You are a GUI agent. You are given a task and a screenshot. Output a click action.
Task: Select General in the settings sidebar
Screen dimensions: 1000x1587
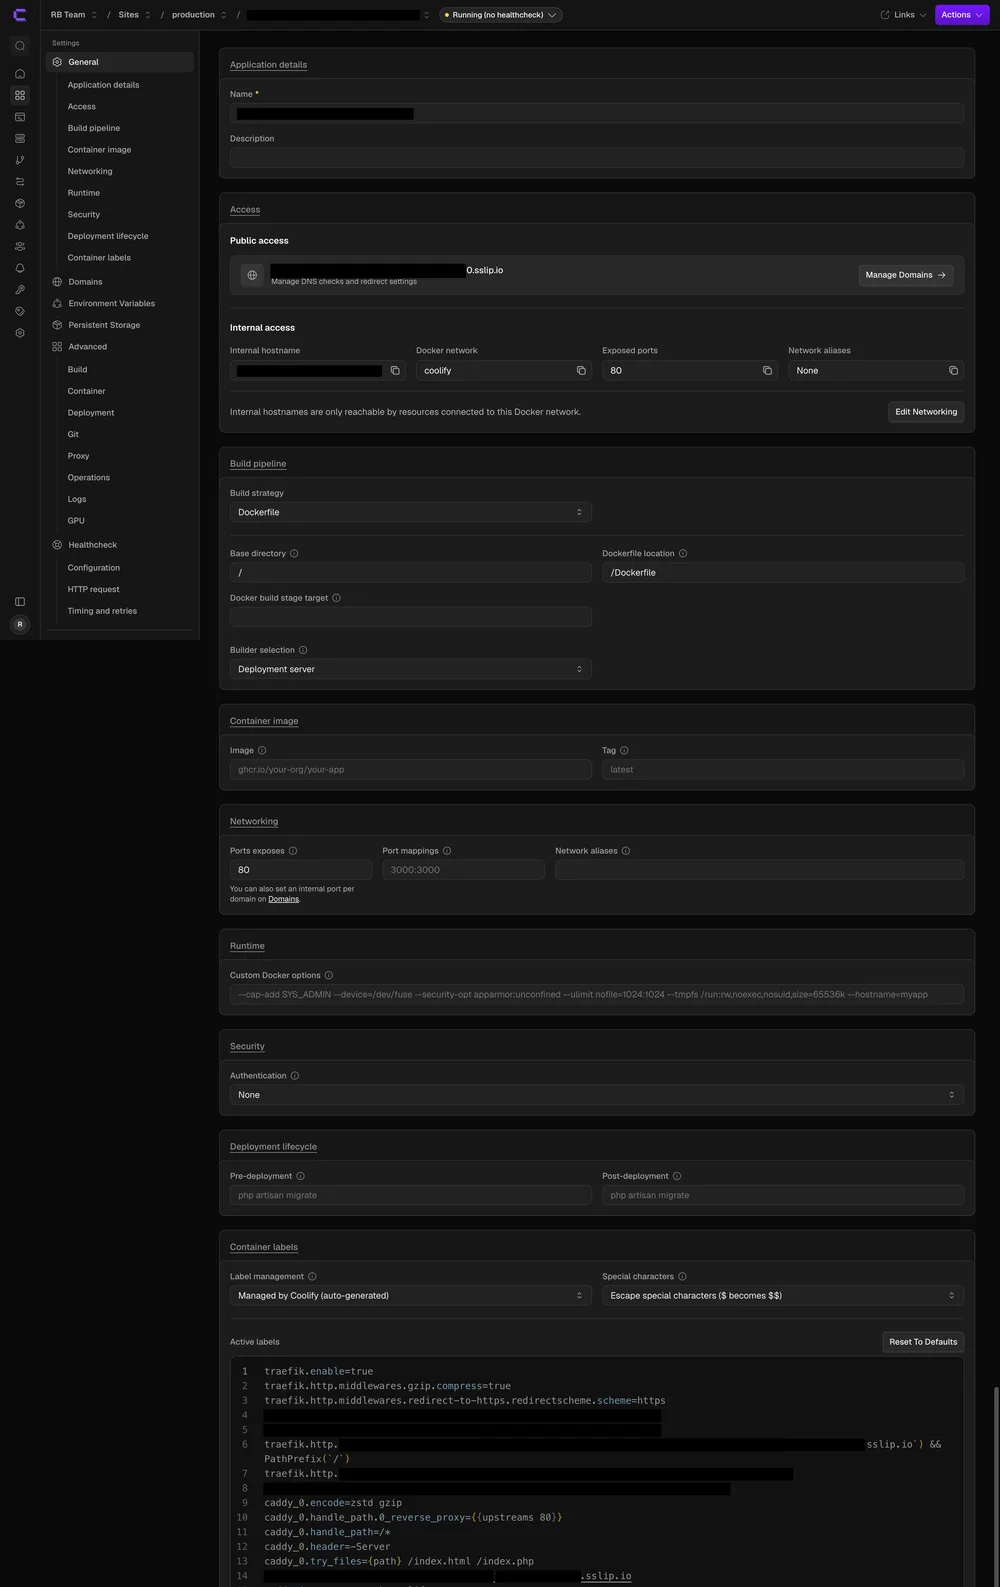(x=120, y=62)
